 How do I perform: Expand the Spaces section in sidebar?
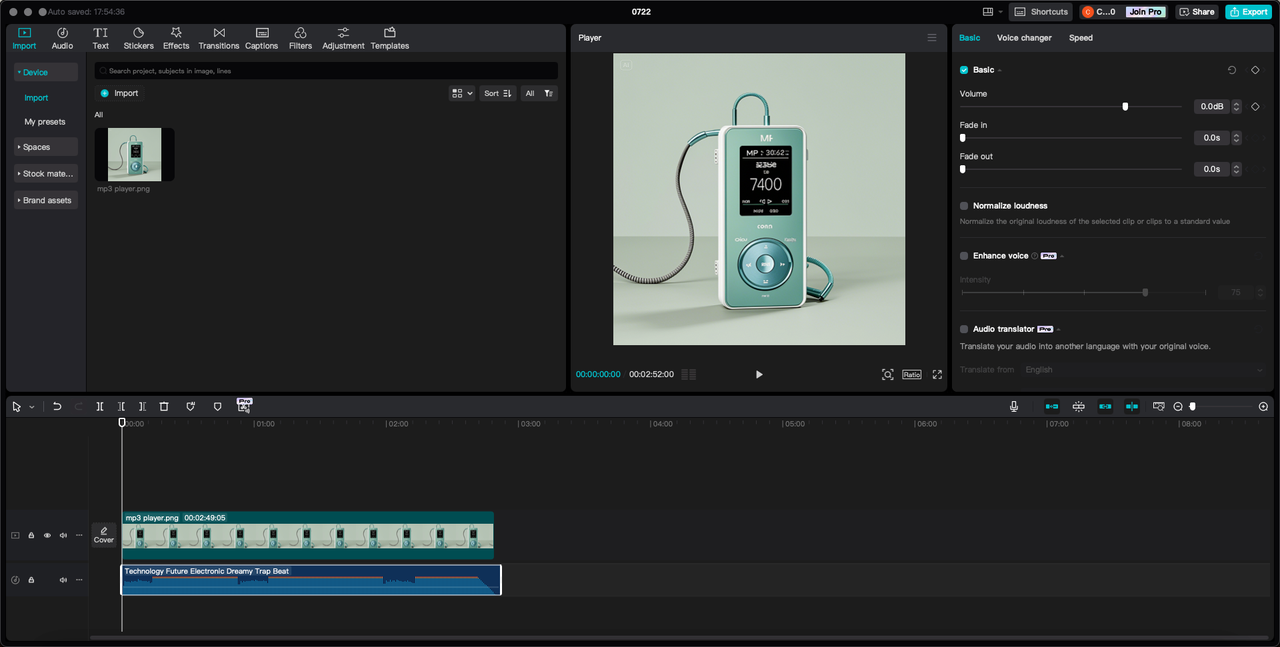pos(46,147)
